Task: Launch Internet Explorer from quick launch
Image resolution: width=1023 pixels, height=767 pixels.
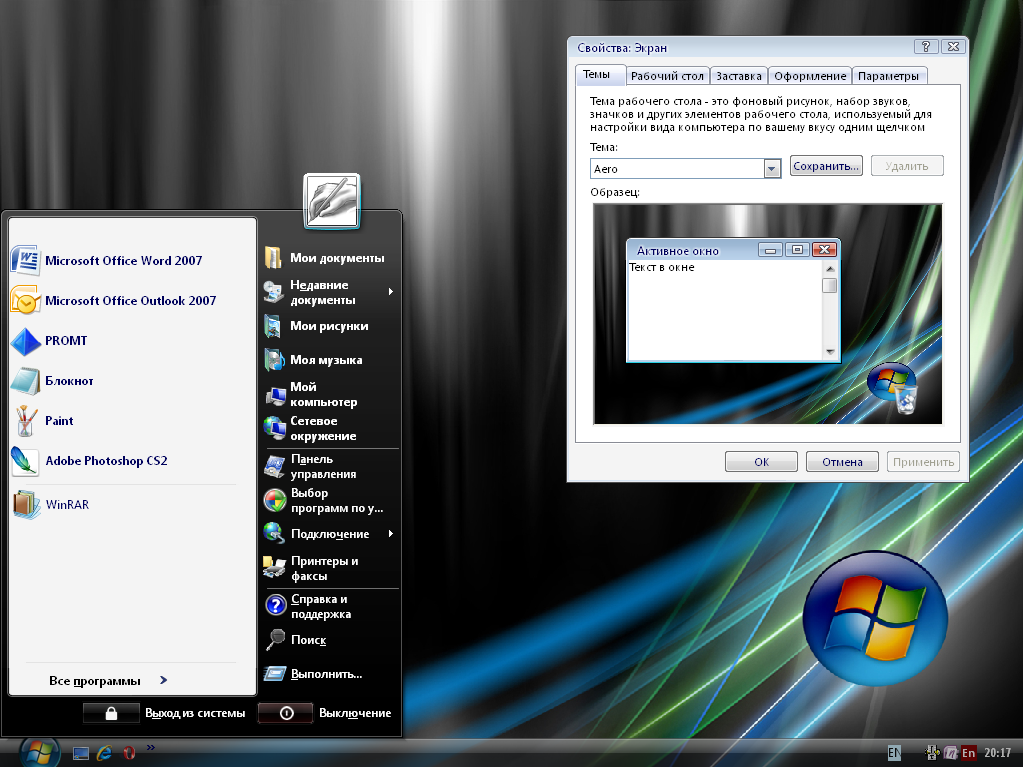Action: point(104,753)
